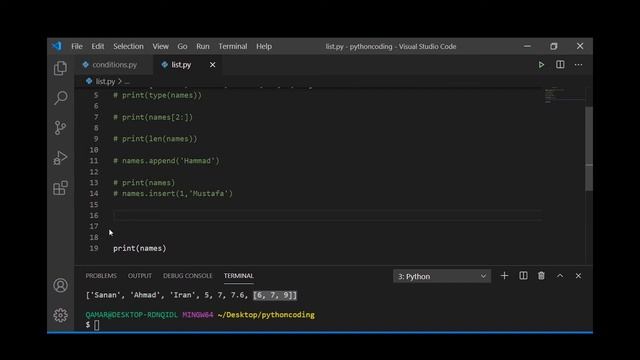Open the View menu
Screen dimensions: 640x360
(160, 46)
